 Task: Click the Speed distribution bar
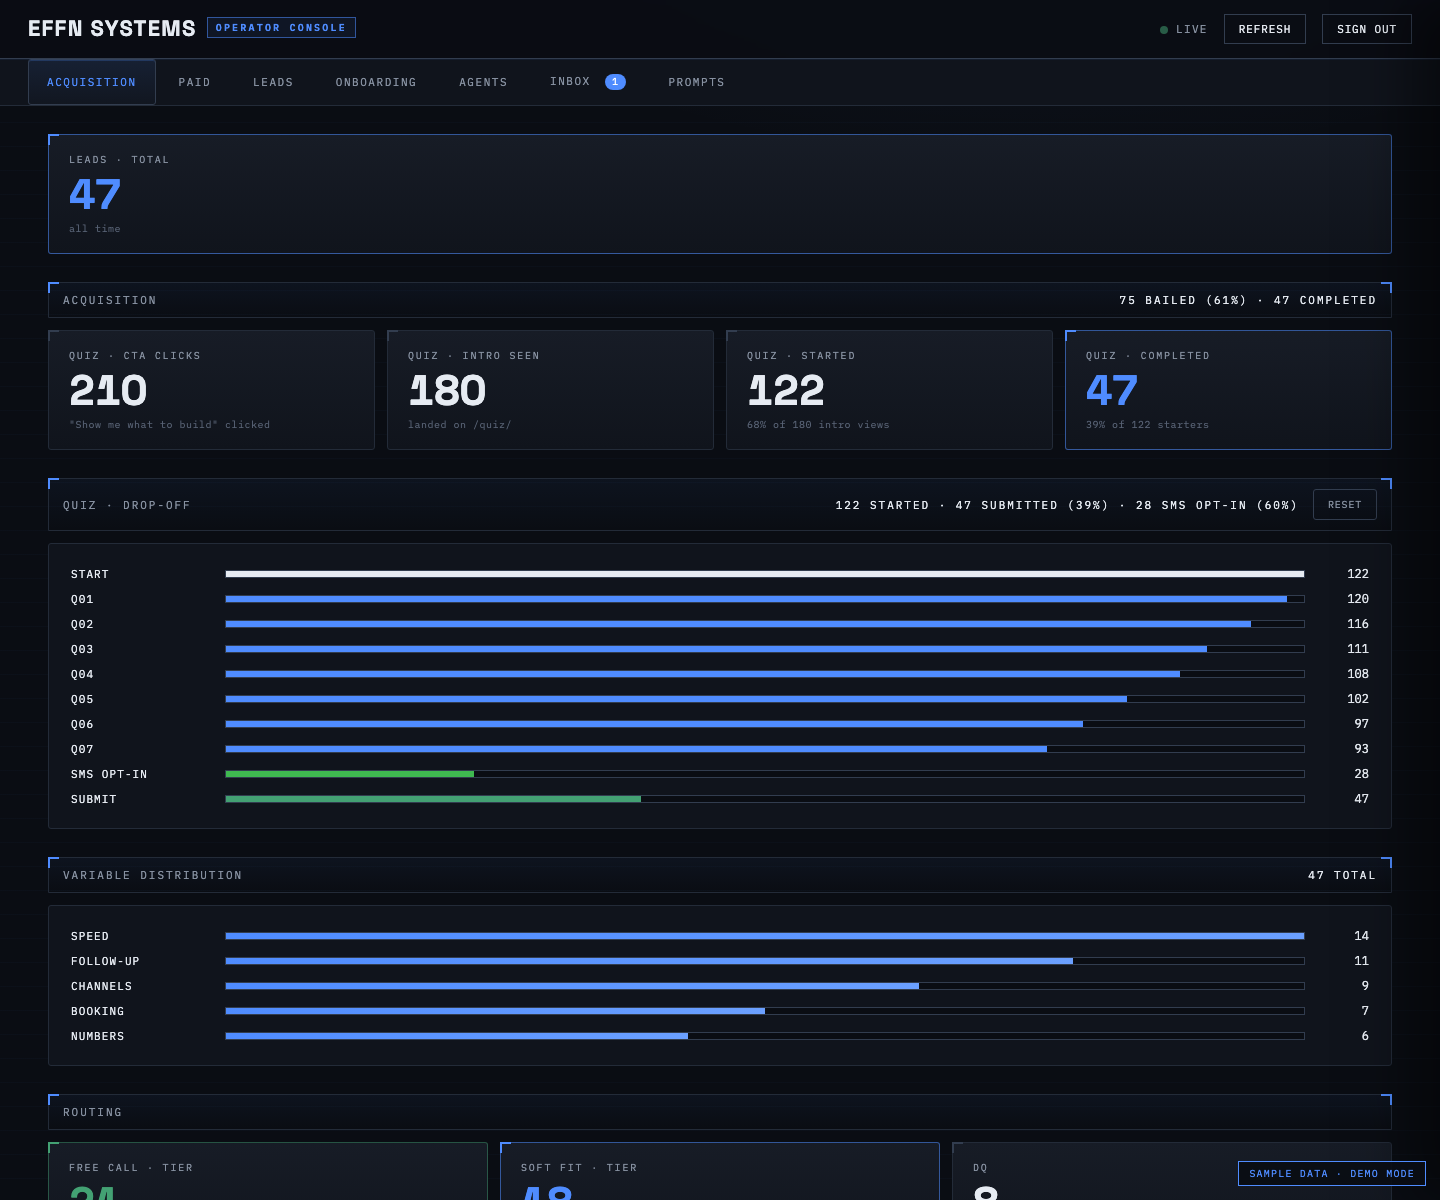[765, 936]
